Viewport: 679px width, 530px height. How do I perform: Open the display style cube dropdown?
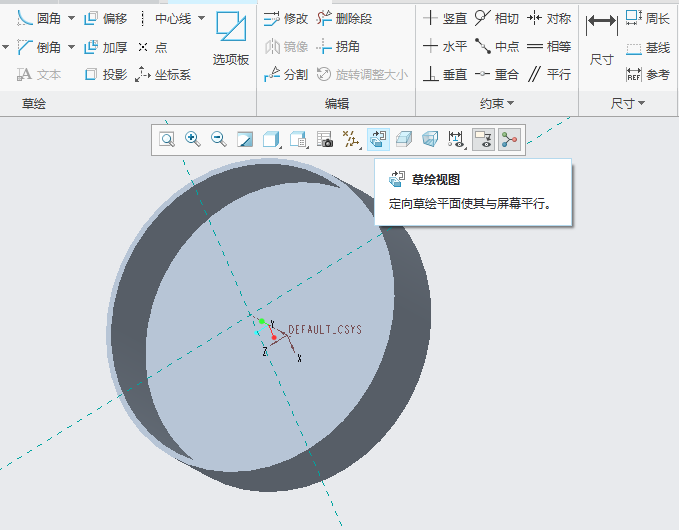272,139
